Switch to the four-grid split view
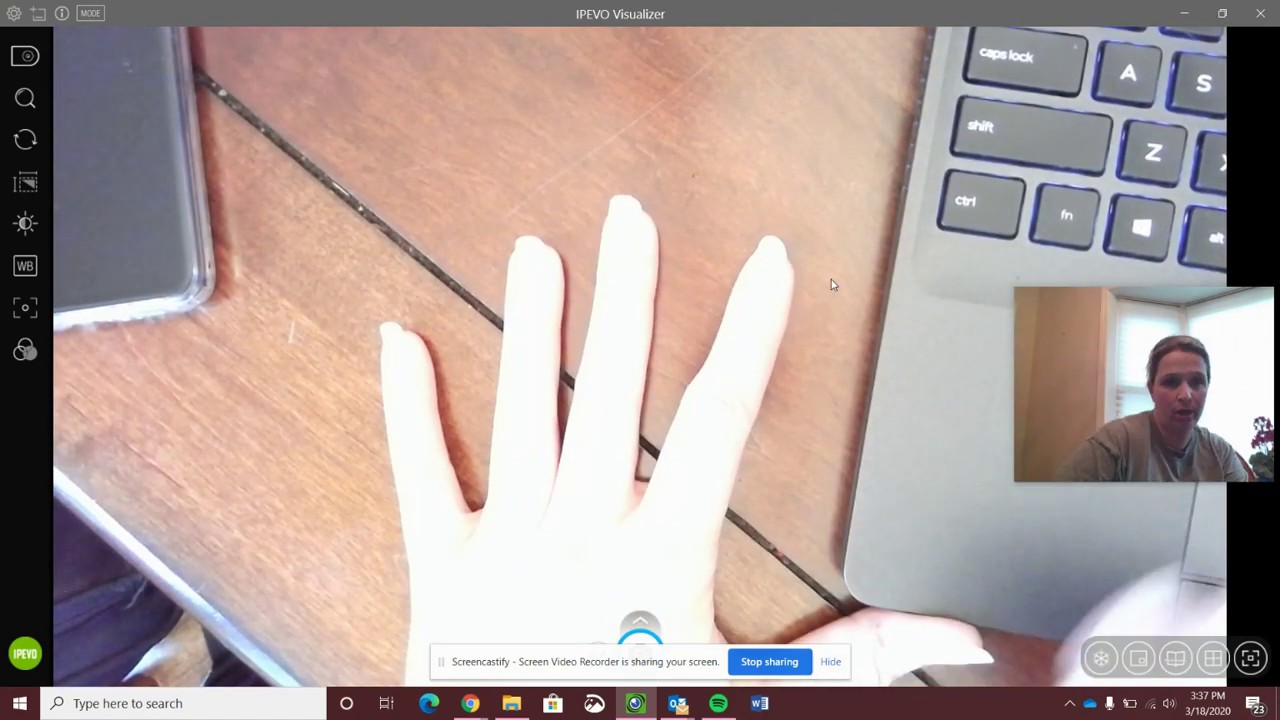Screen dimensions: 1280x720 click(1213, 658)
